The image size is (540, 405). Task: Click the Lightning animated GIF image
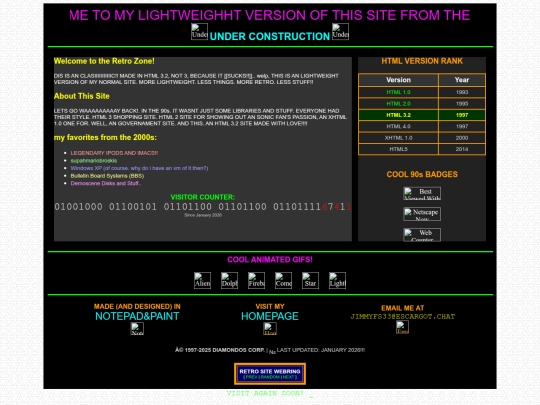click(x=338, y=280)
